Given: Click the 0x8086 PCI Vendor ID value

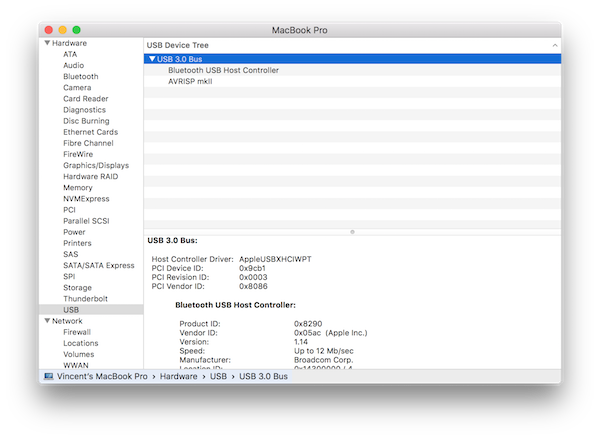Looking at the screenshot, I should (x=253, y=286).
